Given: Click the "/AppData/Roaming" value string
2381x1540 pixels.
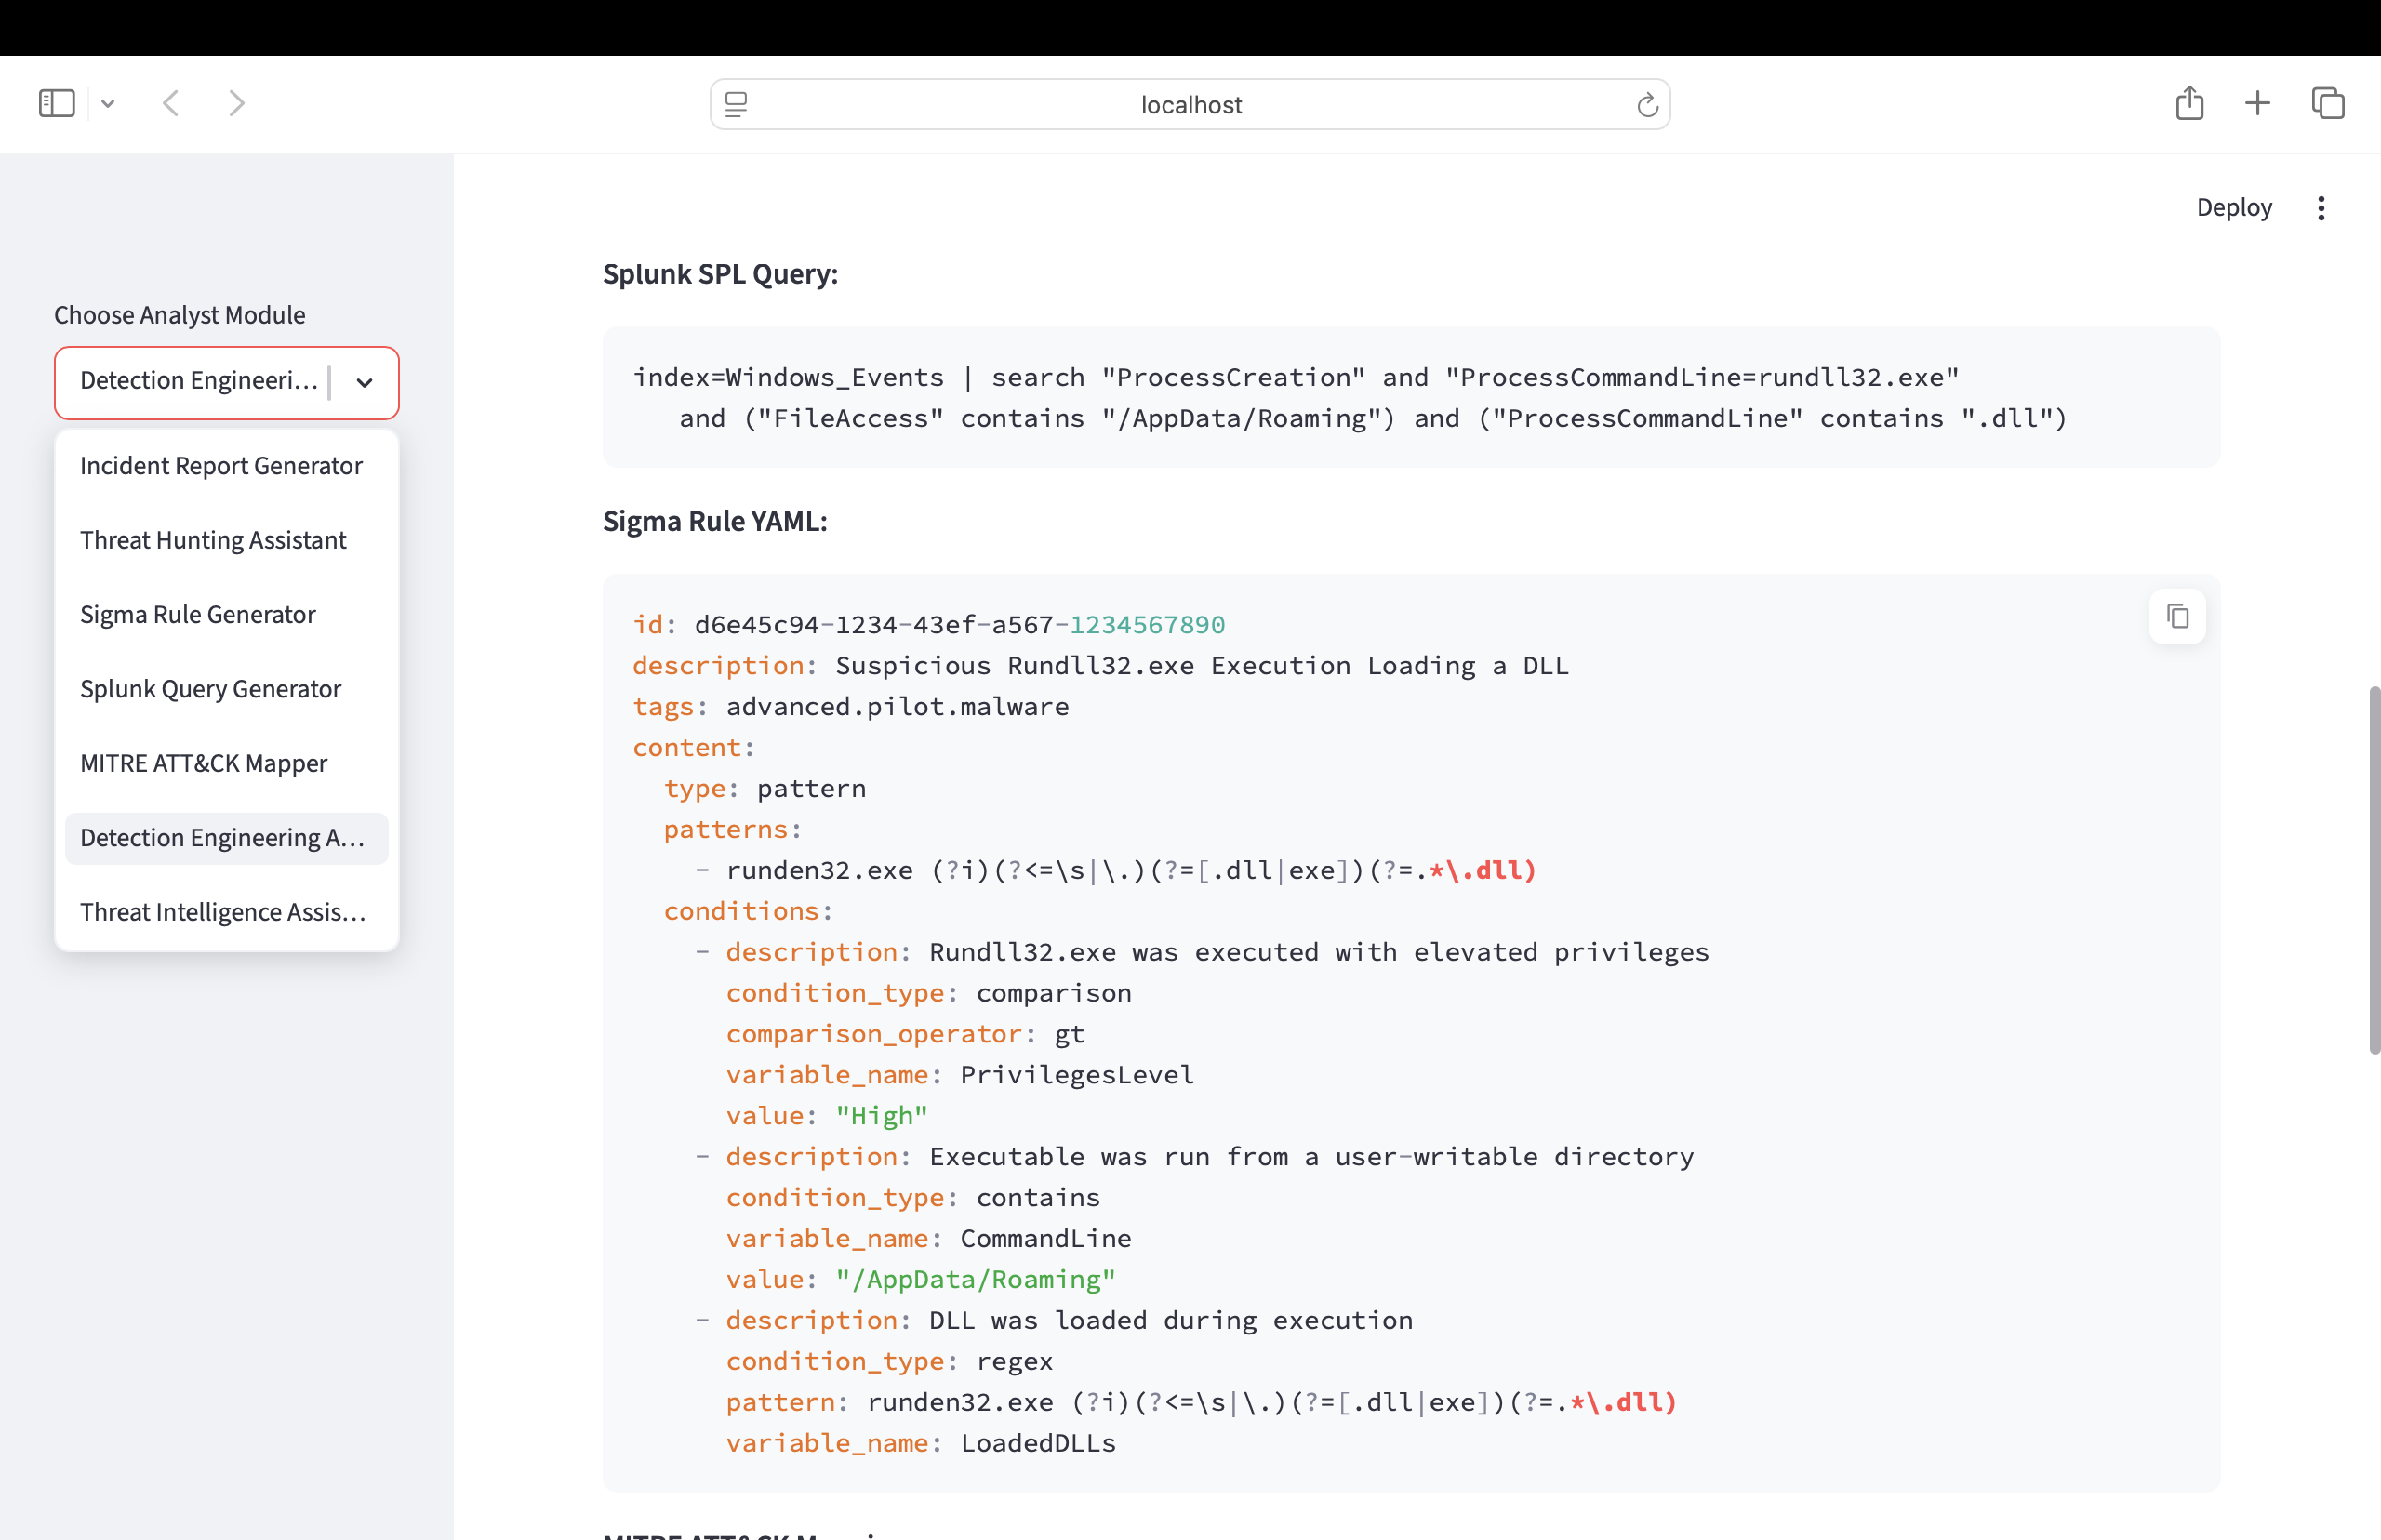Looking at the screenshot, I should (x=976, y=1279).
